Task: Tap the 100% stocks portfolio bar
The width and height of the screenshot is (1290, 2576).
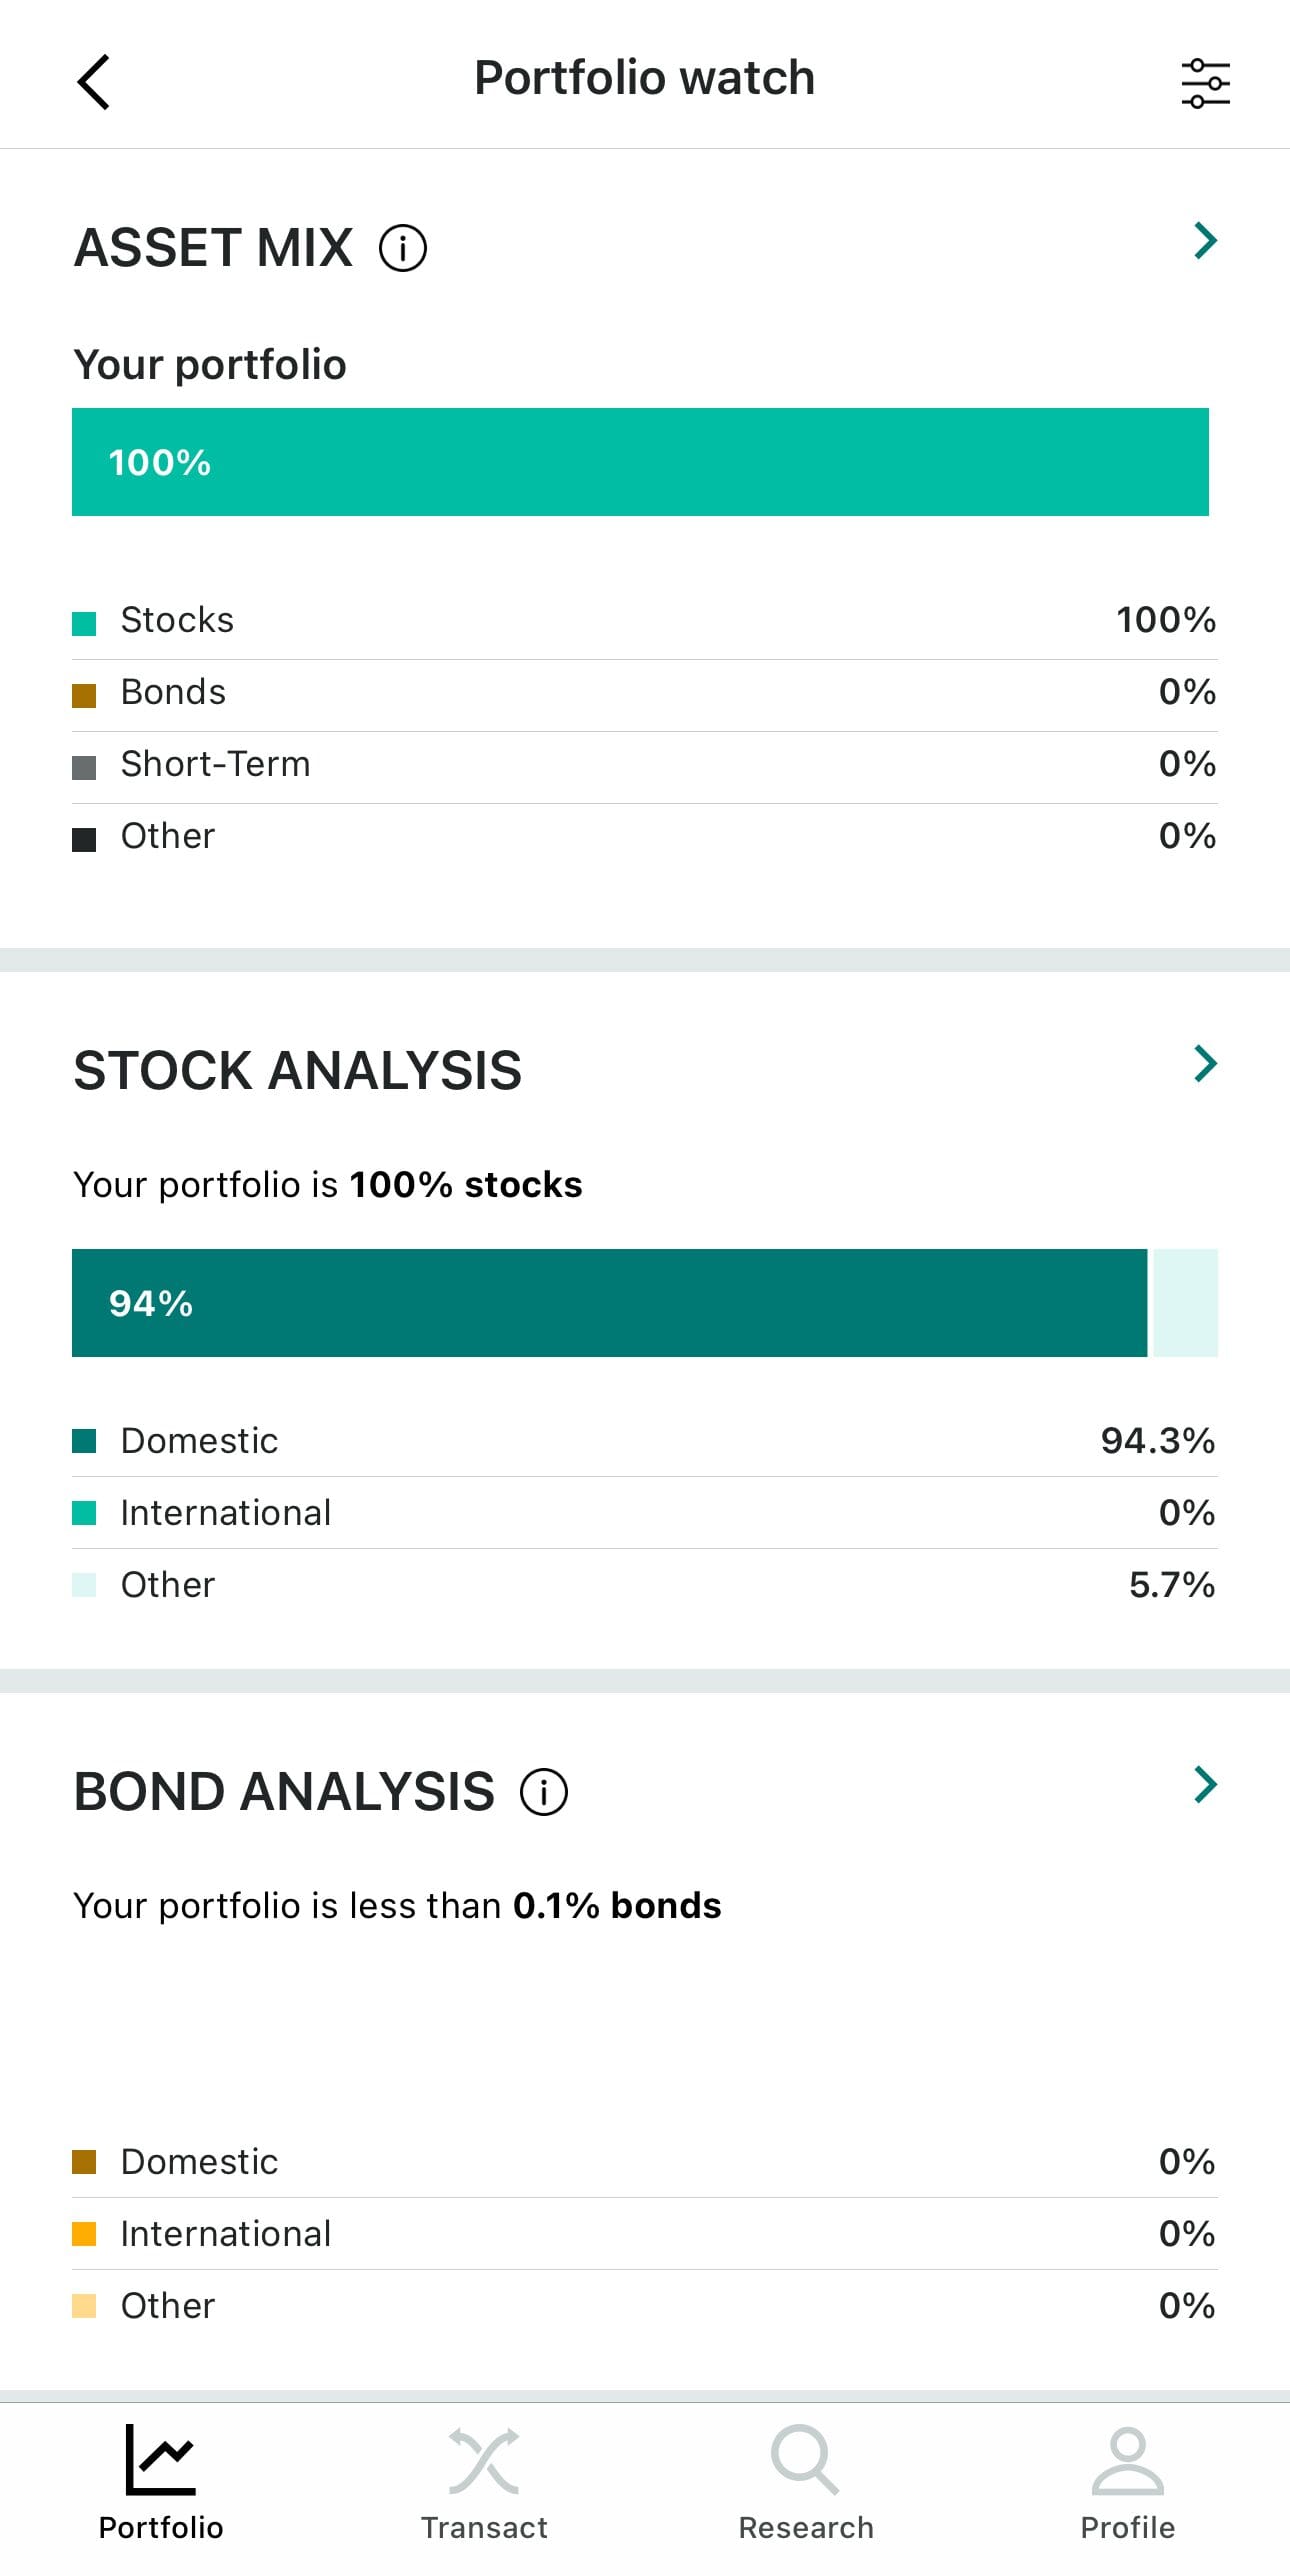Action: click(x=640, y=462)
